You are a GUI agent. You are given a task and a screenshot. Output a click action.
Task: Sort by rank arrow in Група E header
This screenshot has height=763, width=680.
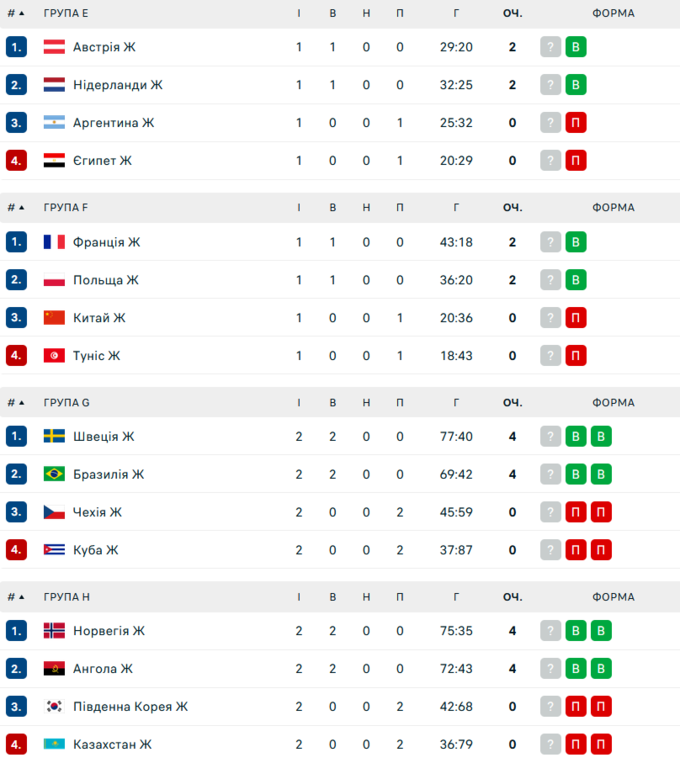pyautogui.click(x=21, y=14)
